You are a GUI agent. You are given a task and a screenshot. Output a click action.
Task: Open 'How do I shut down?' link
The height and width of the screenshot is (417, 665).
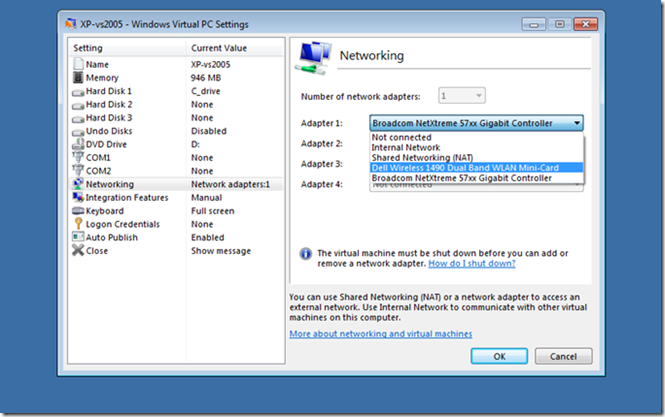tap(472, 264)
